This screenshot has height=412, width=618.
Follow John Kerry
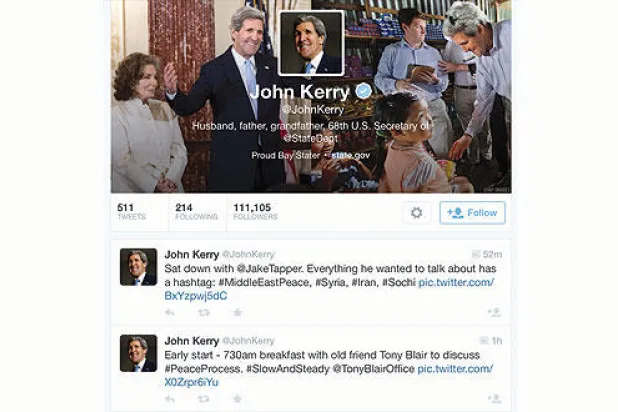472,213
